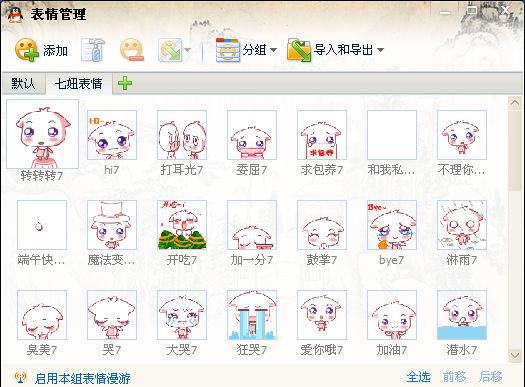The image size is (525, 387).
Task: Select the 魔法变… top hat emoticon
Action: 111,225
